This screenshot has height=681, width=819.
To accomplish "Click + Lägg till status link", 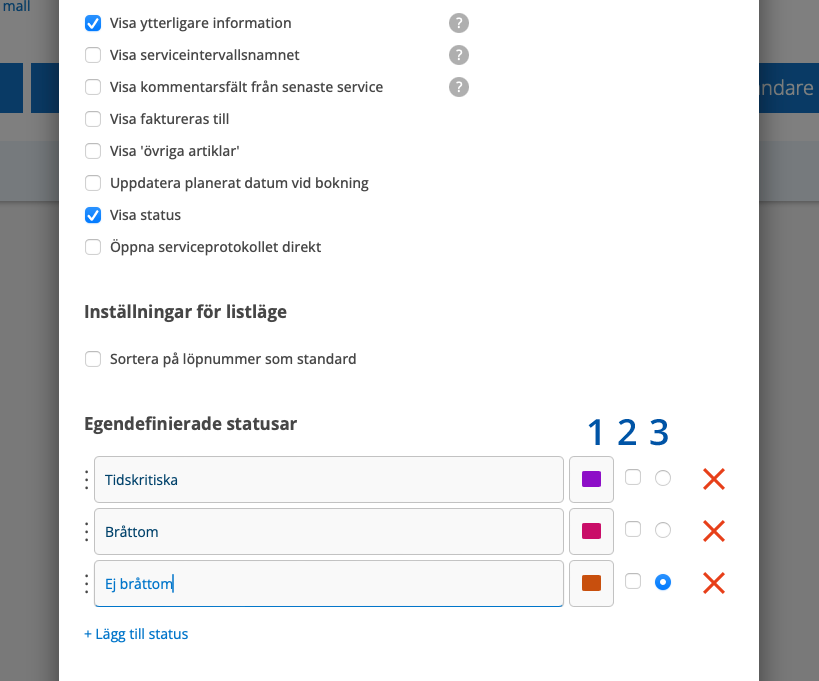I will [136, 634].
